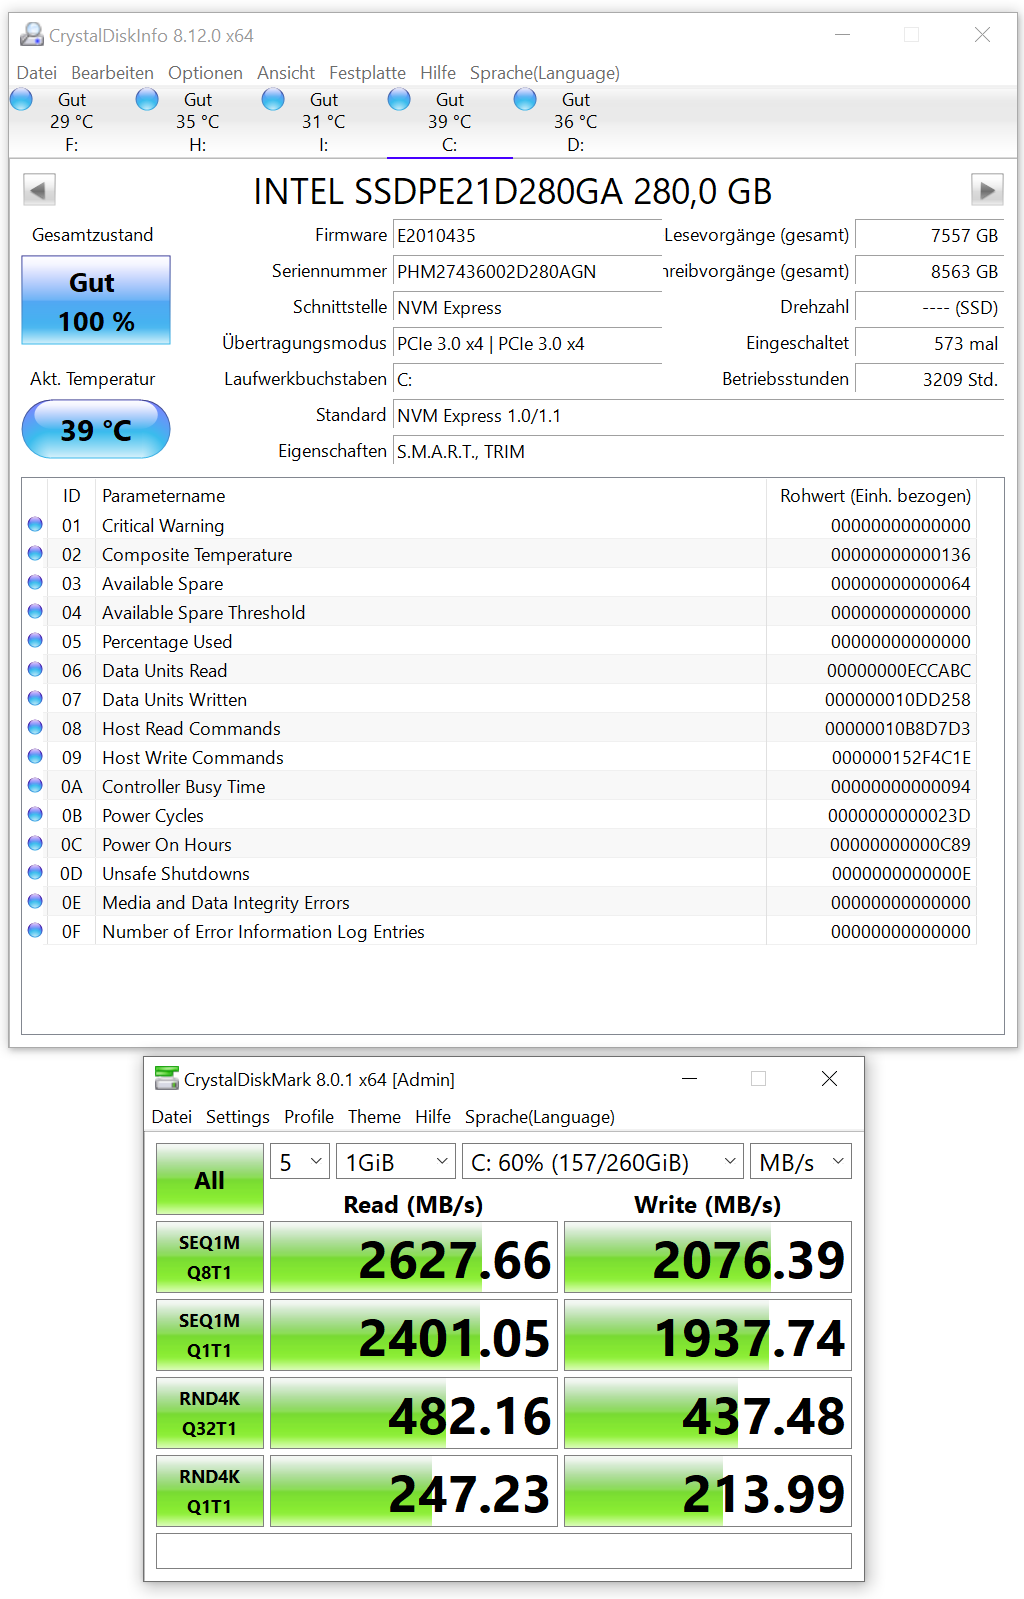
Task: Open Profile menu in CrystalDiskMark
Action: 309,1117
